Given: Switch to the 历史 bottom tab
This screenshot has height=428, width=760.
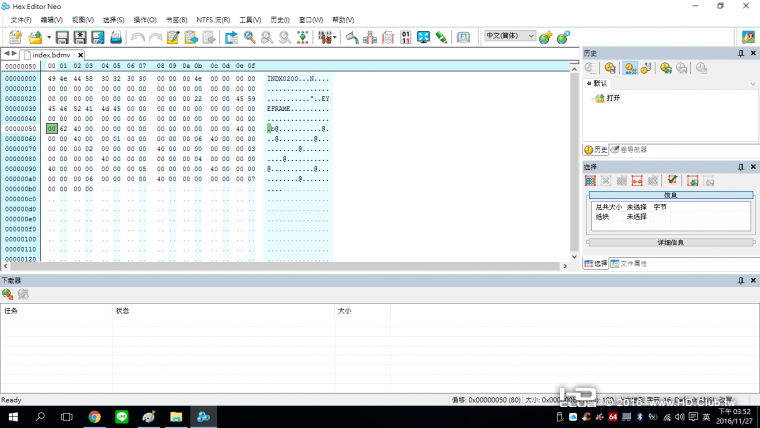Looking at the screenshot, I should coord(596,150).
